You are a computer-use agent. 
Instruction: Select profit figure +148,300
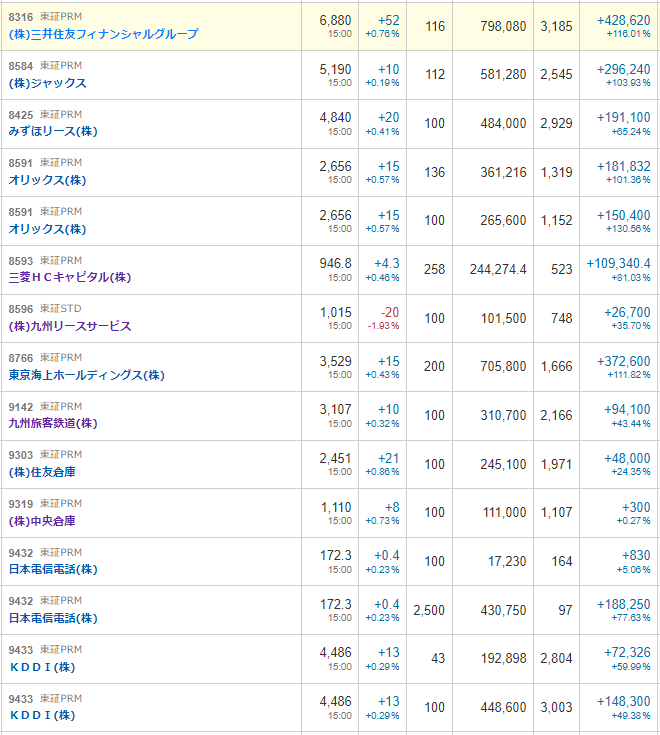click(623, 702)
